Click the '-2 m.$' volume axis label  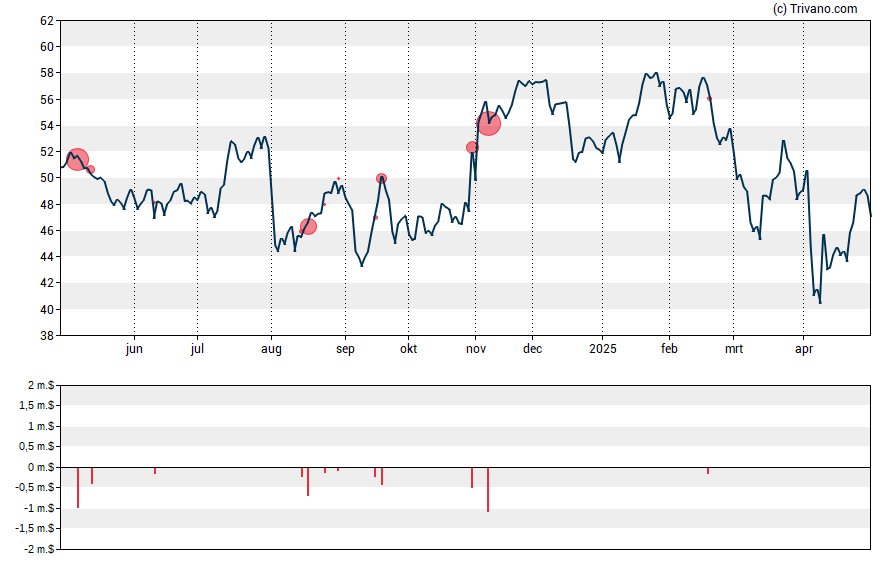click(39, 549)
